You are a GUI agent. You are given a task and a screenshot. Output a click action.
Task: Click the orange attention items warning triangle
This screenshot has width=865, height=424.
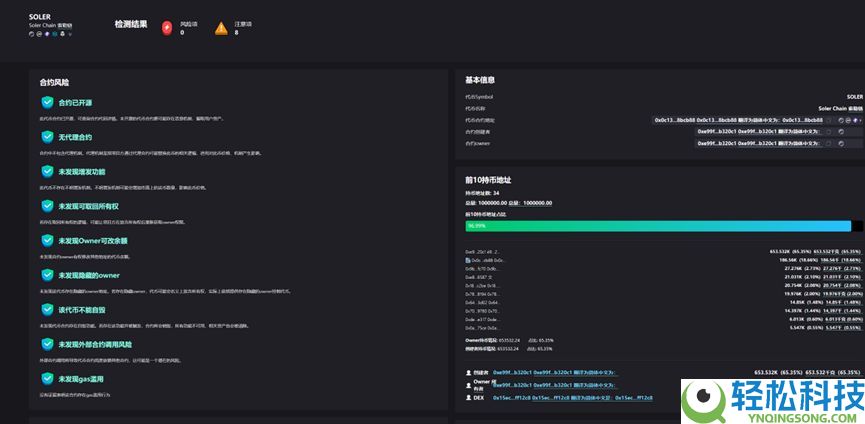pos(221,28)
